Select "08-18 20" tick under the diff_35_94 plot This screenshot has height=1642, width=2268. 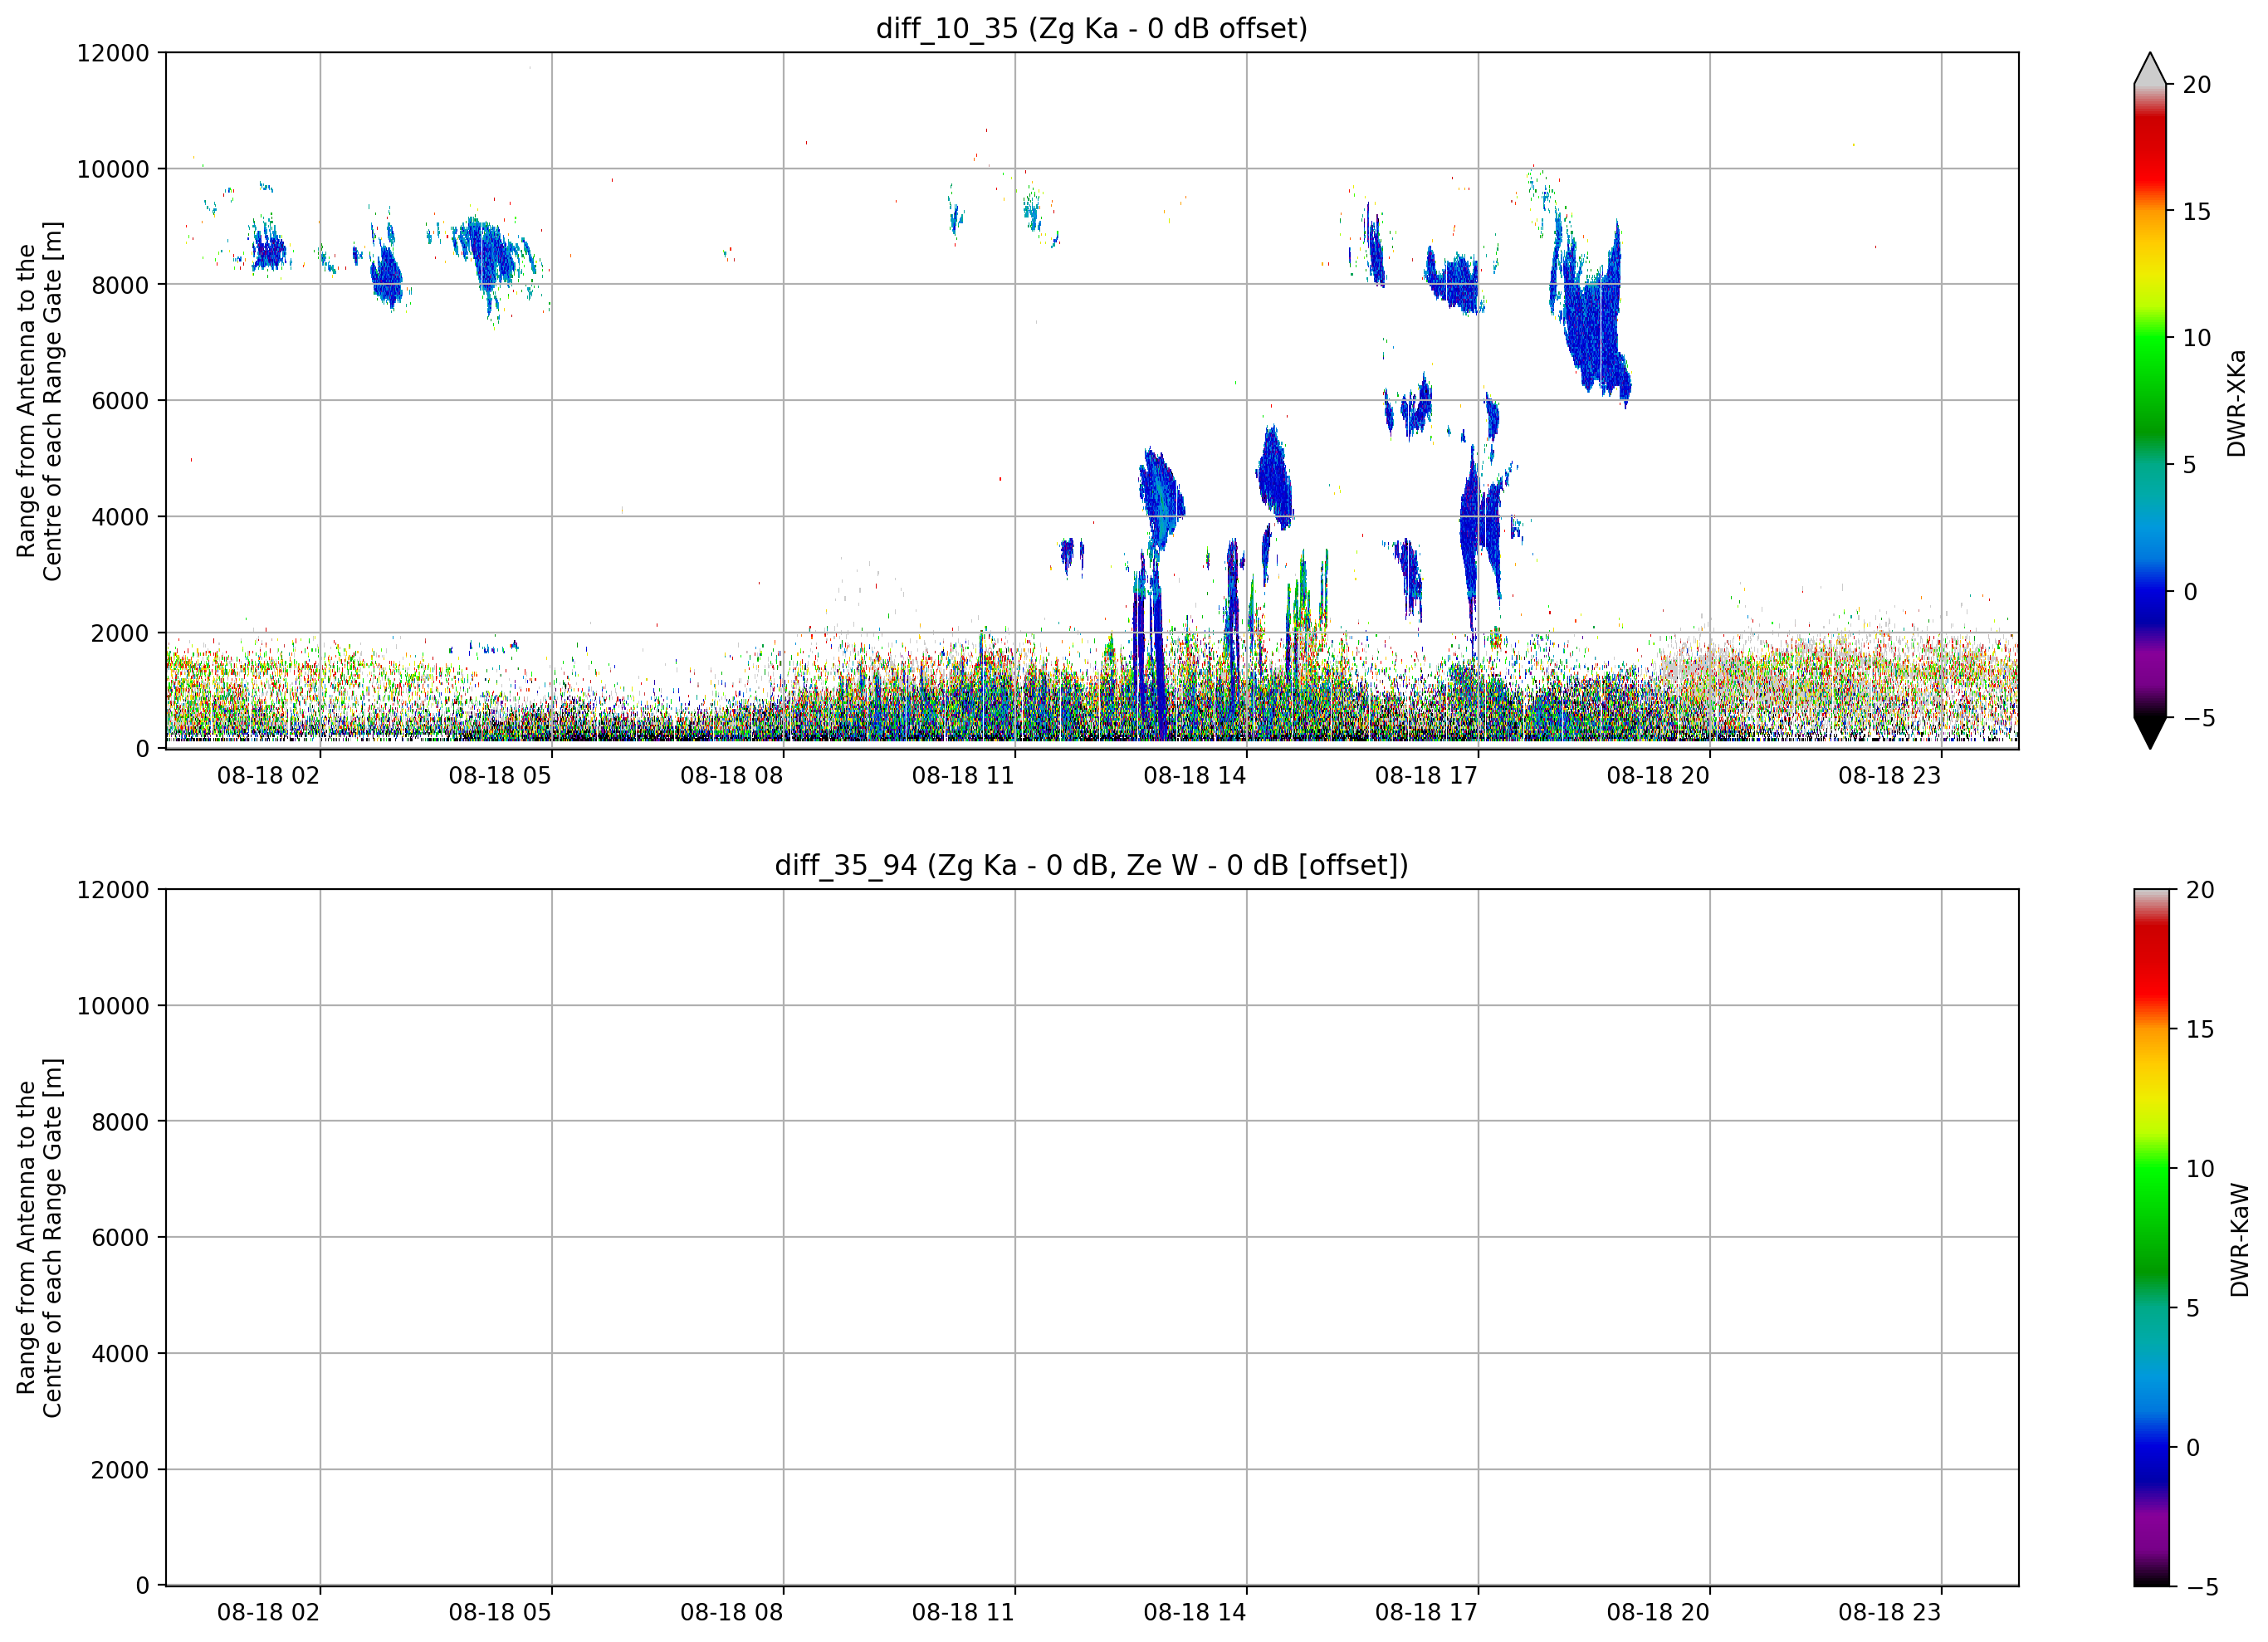click(1658, 1613)
